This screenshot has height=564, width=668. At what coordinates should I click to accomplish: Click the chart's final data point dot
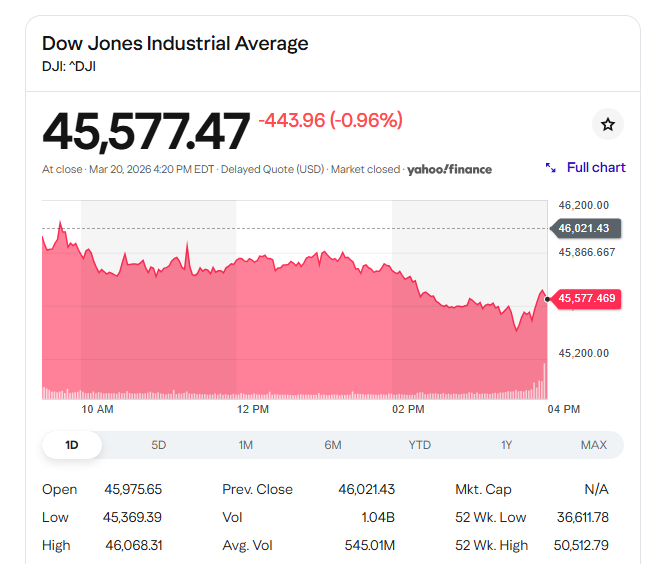coord(547,298)
